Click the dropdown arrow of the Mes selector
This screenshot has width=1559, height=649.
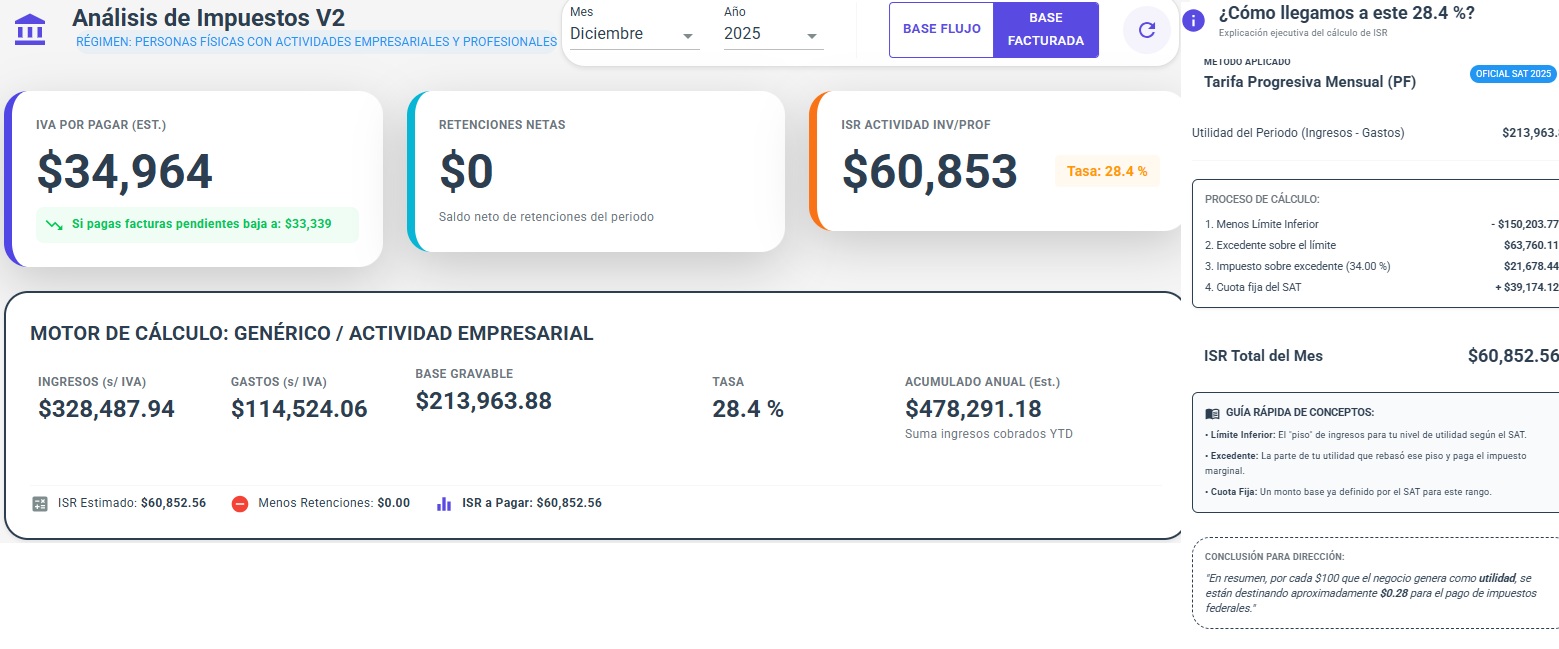click(688, 37)
